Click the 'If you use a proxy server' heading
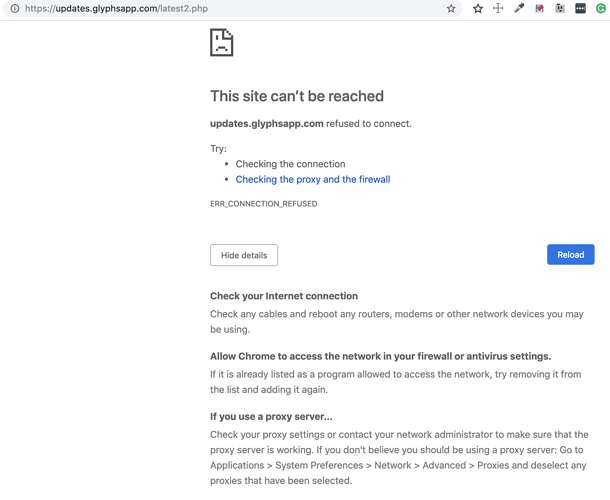This screenshot has height=500, width=610. [271, 417]
